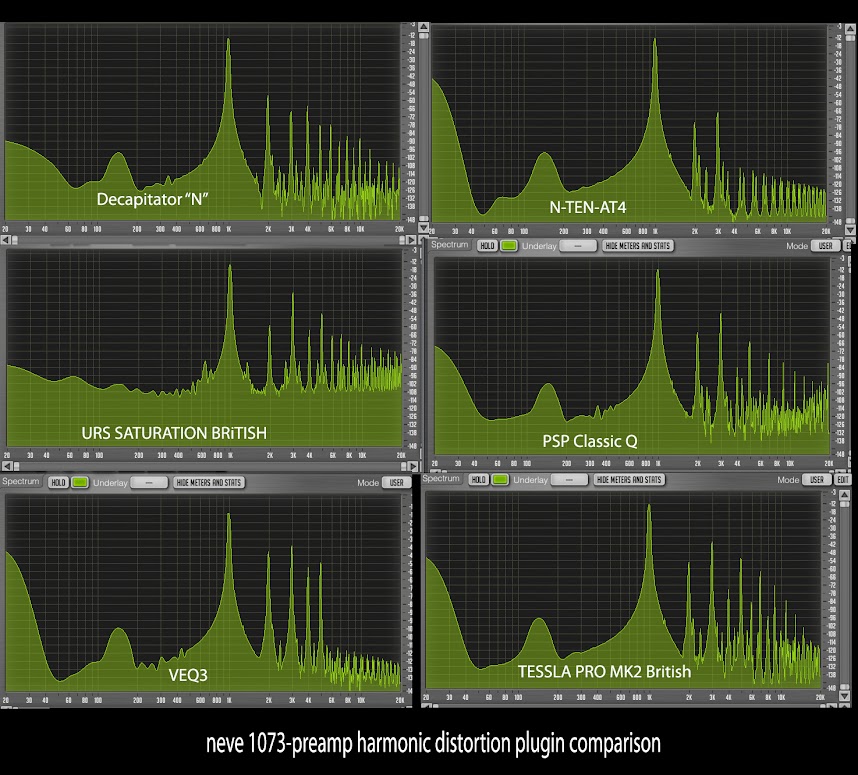Toggle HOLD in VEQ3 analyzer toolbar
Screen dimensions: 858x775
tap(58, 482)
